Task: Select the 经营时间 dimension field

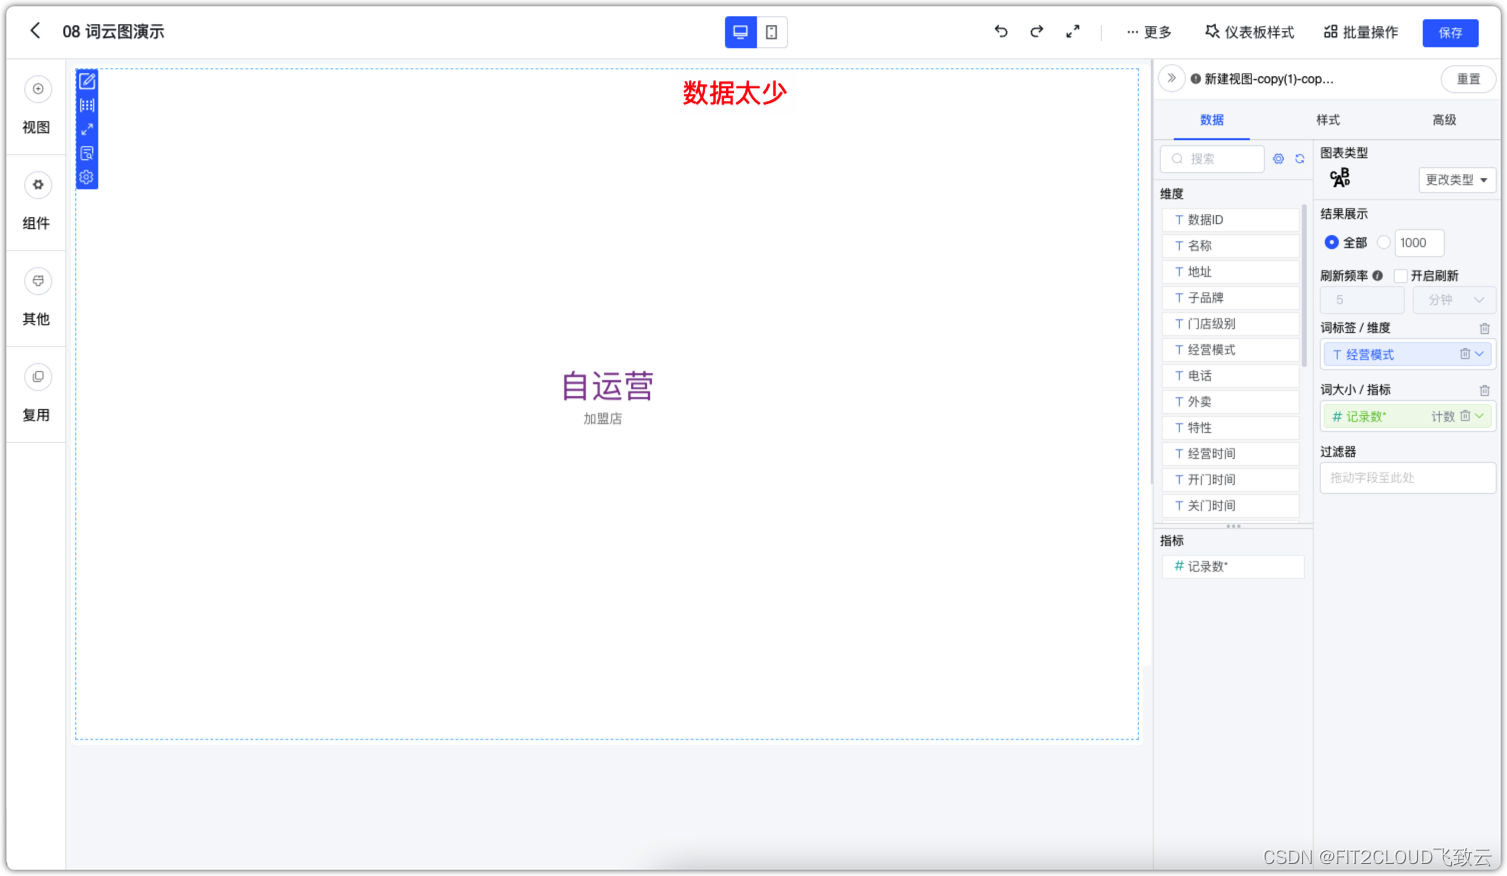Action: (1231, 454)
